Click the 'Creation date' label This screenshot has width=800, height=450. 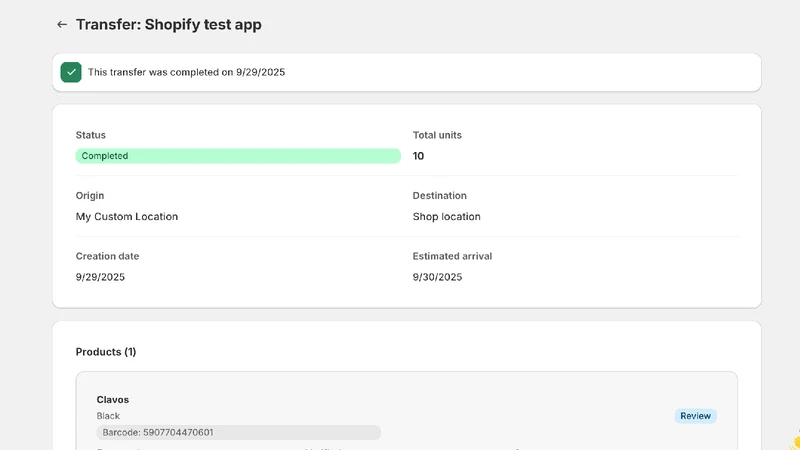point(107,256)
